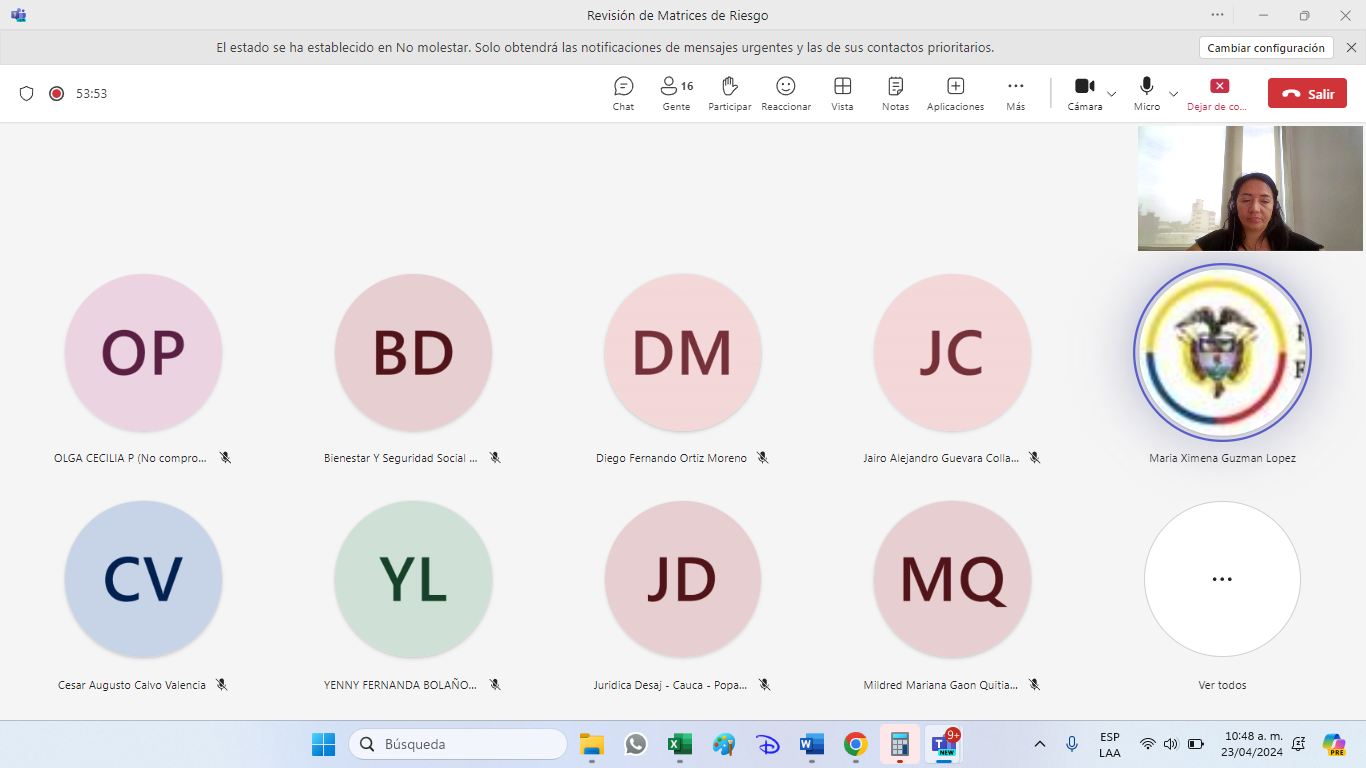This screenshot has height=768, width=1366.
Task: Expand microphone options dropdown arrow
Action: (1174, 94)
